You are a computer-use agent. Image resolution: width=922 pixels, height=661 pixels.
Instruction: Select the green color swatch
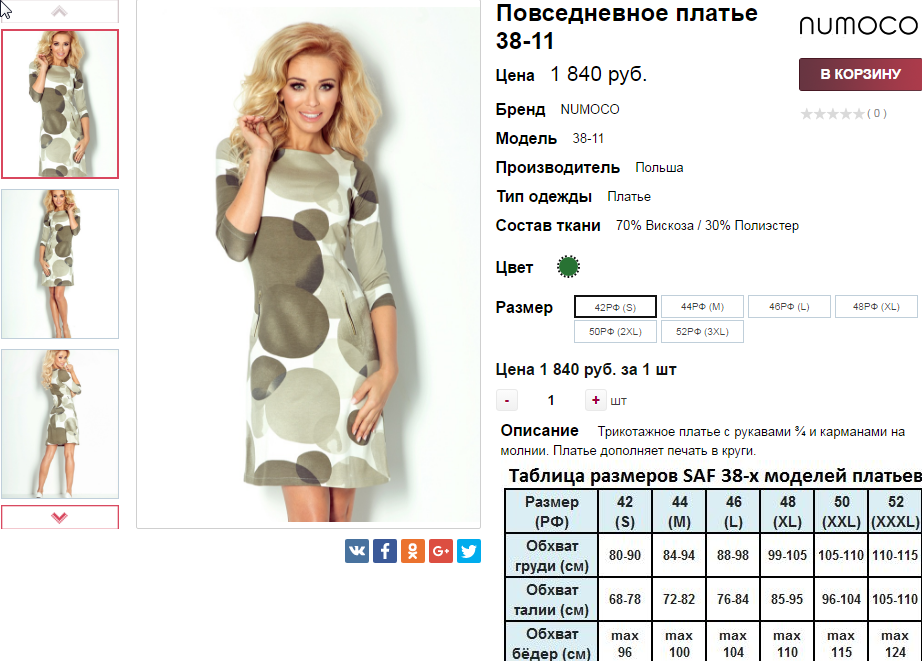click(568, 267)
